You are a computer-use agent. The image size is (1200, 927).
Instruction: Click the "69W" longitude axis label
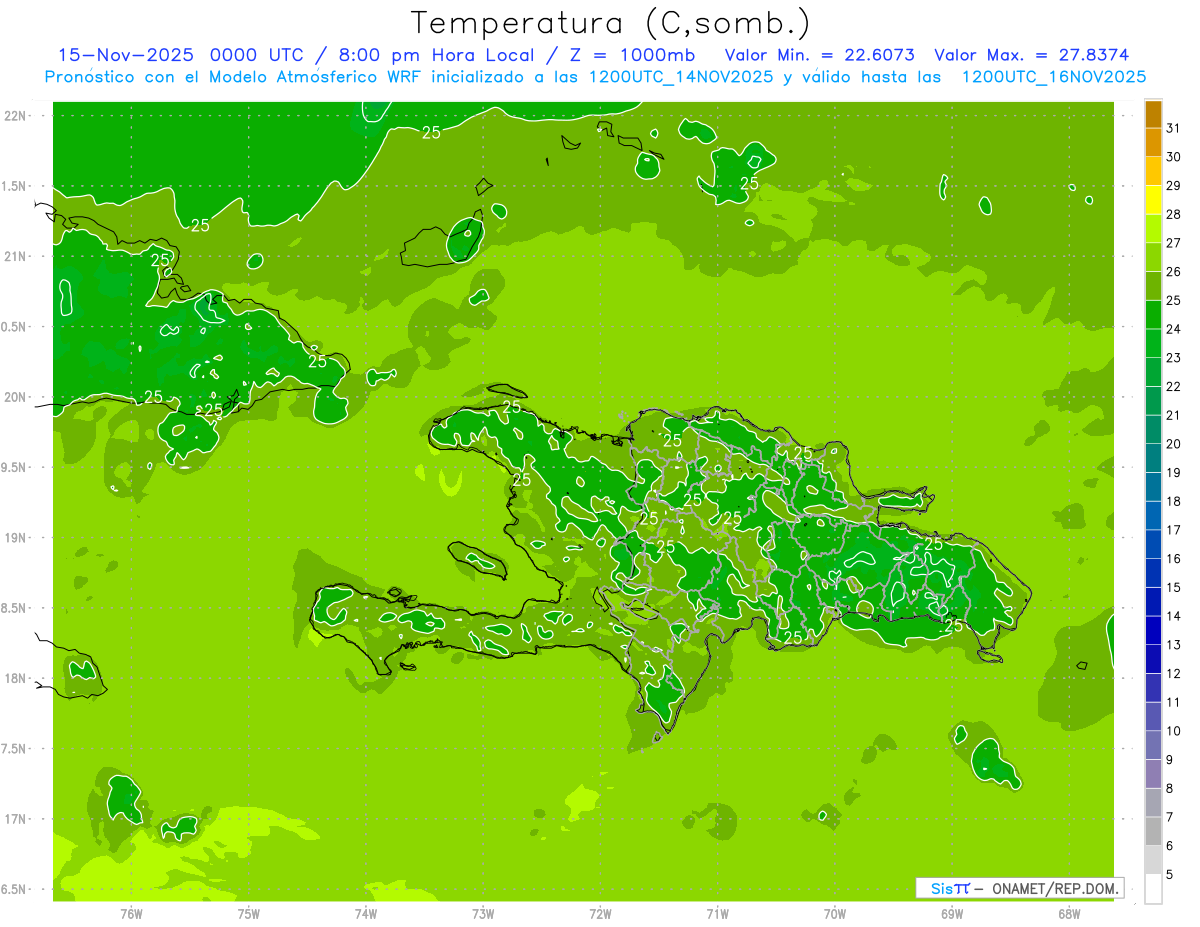coord(952,914)
